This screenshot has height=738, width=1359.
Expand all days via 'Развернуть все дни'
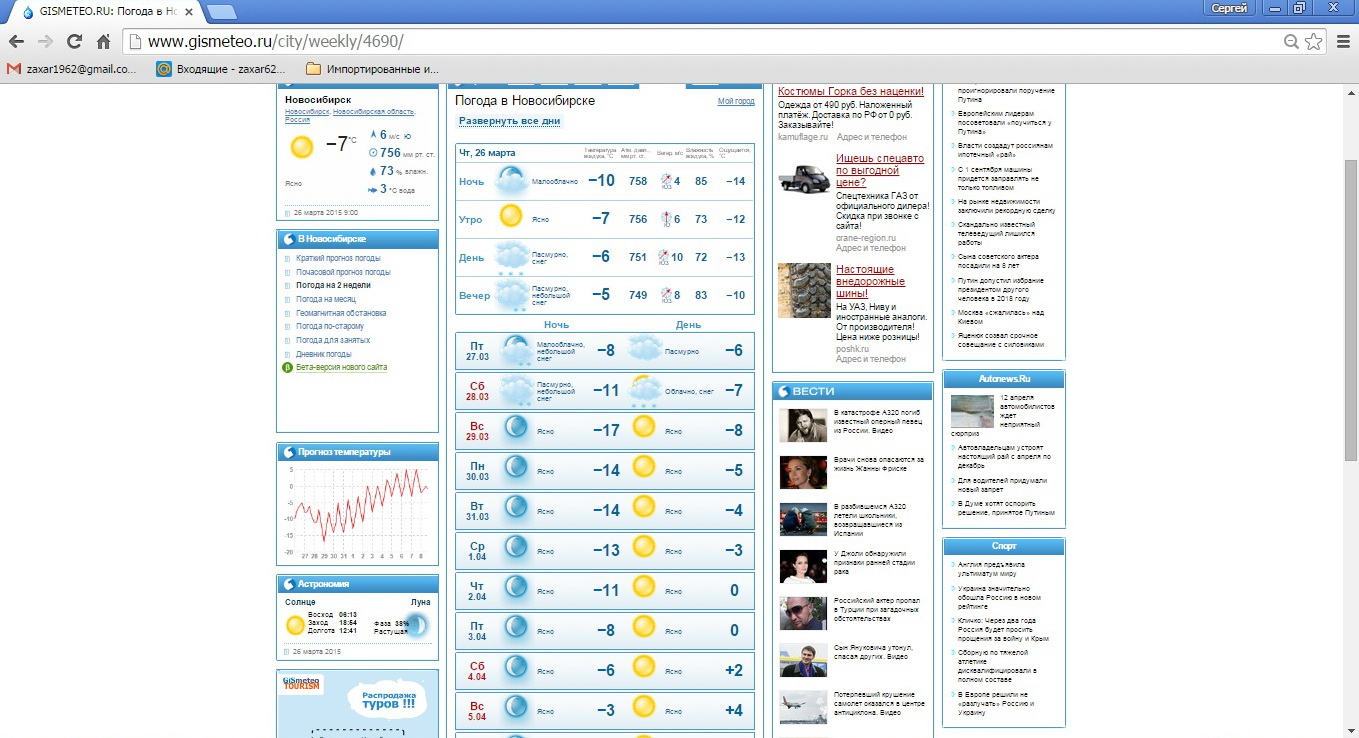coord(510,121)
